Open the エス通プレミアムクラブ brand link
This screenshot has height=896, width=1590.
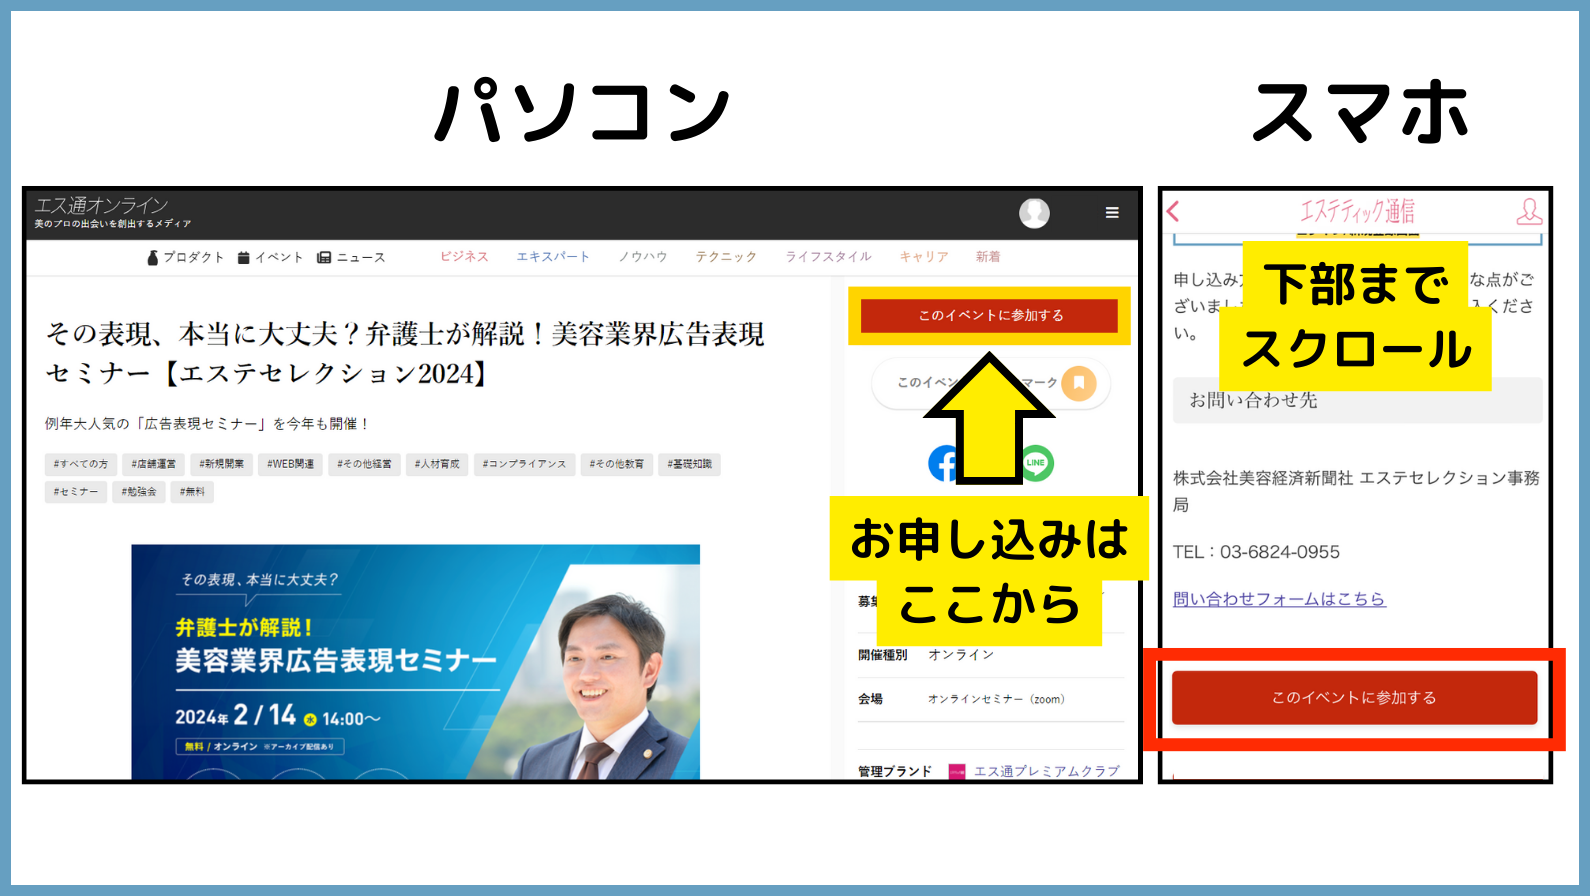[x=1046, y=771]
